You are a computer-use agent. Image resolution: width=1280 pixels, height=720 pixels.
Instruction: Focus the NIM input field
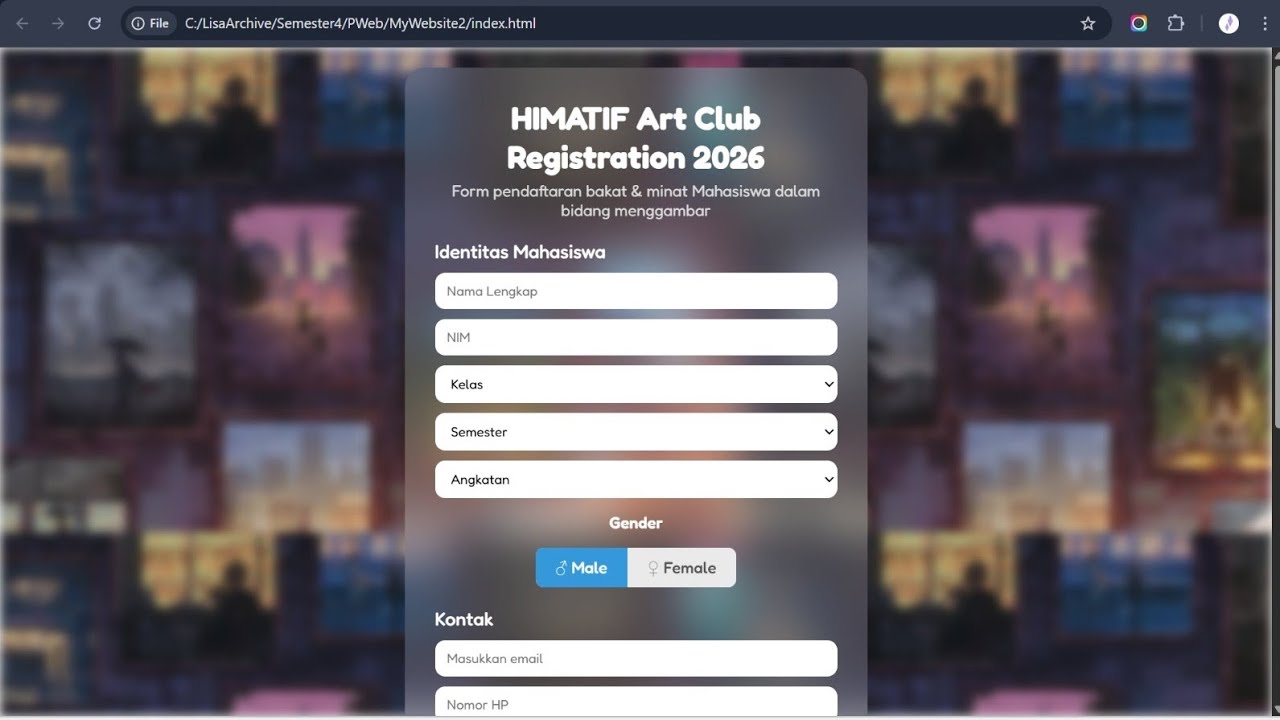click(636, 337)
